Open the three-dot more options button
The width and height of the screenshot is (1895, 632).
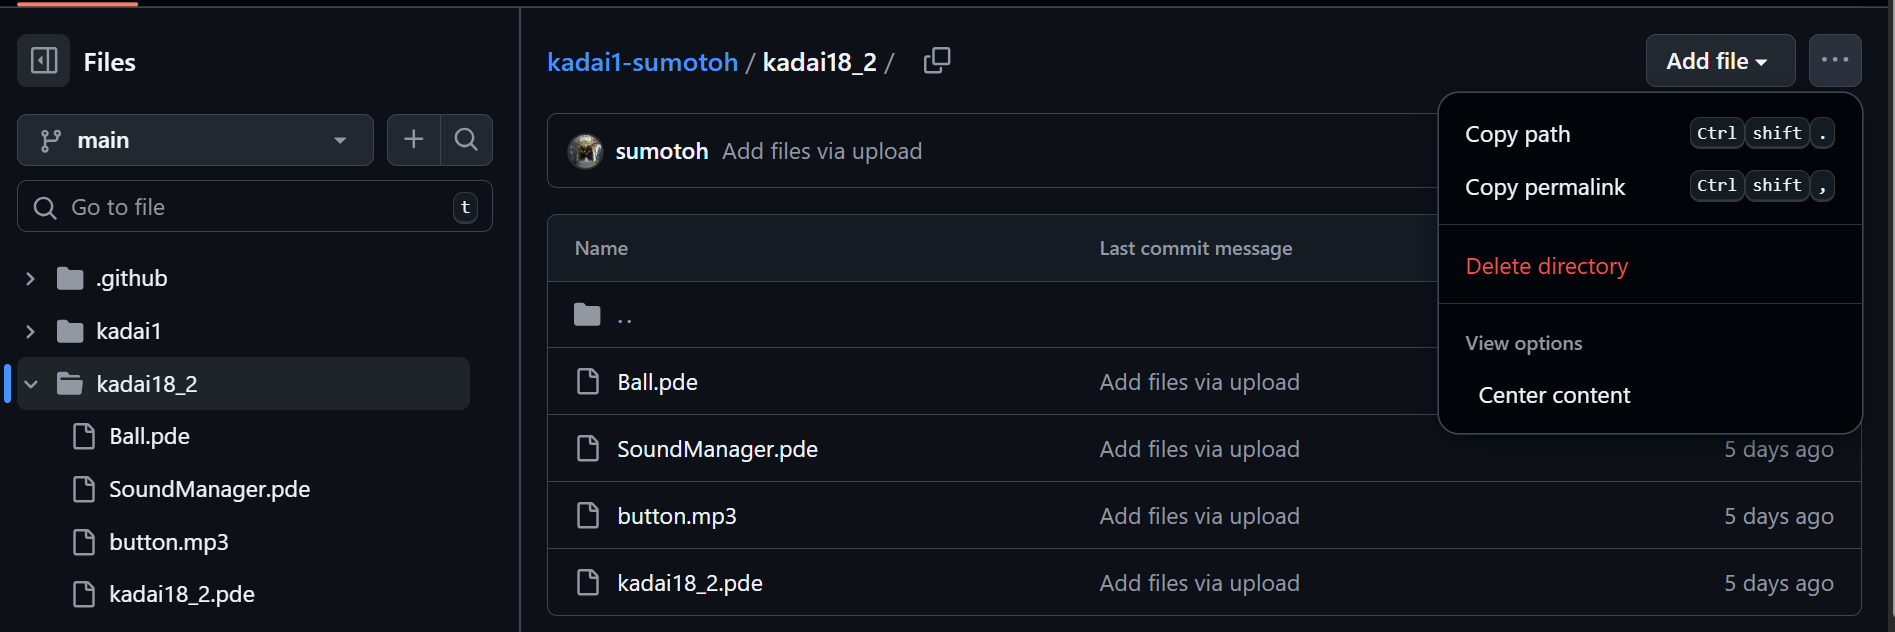point(1835,61)
